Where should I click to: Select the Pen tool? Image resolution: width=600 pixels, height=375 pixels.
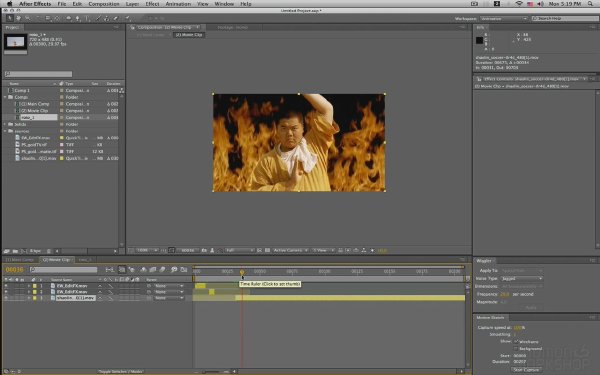(x=78, y=18)
